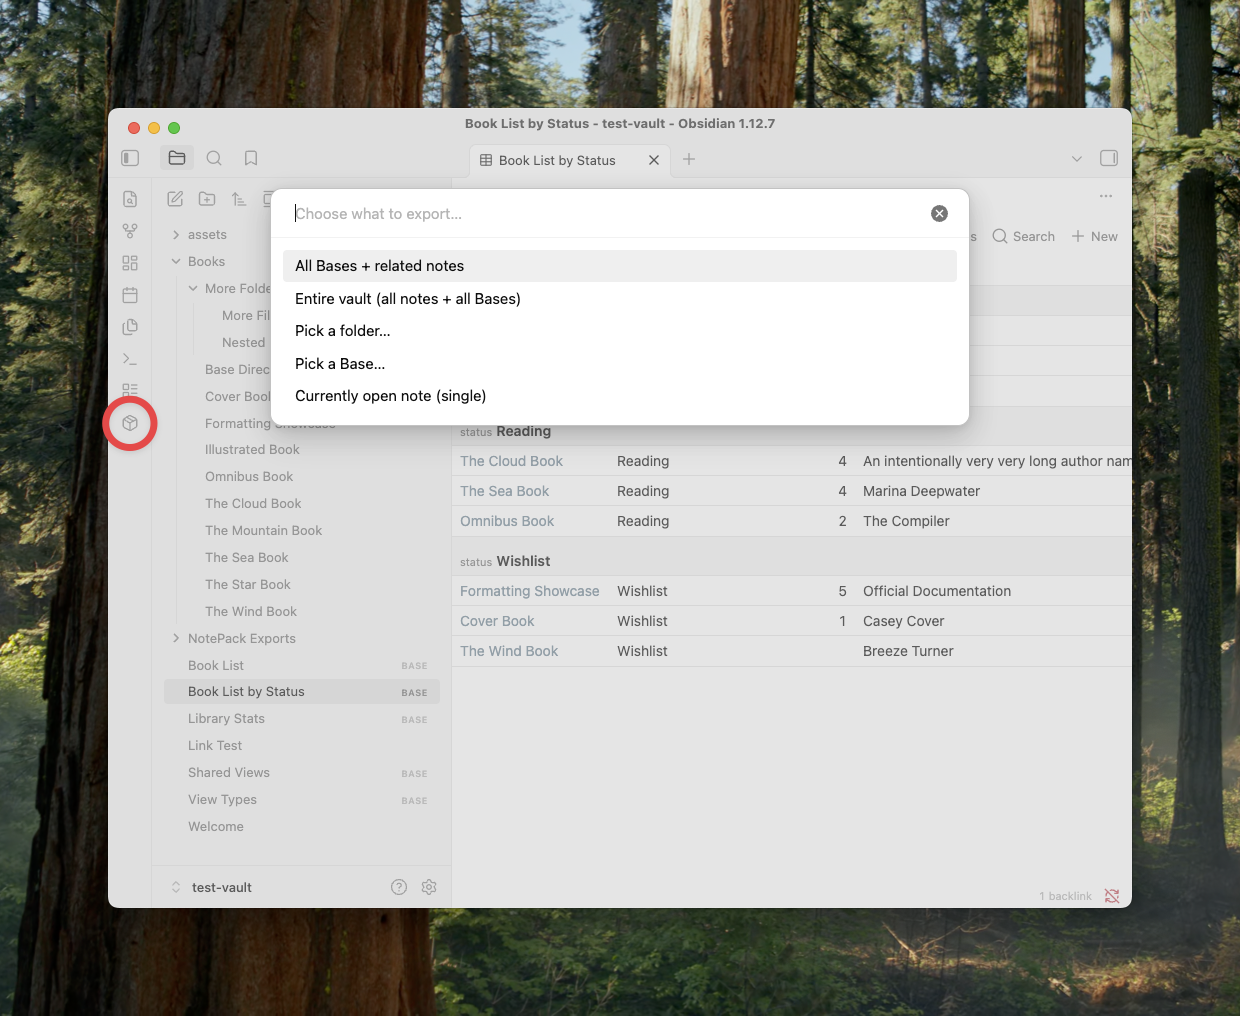Open the bookmarks panel icon
The image size is (1240, 1016).
(x=251, y=158)
